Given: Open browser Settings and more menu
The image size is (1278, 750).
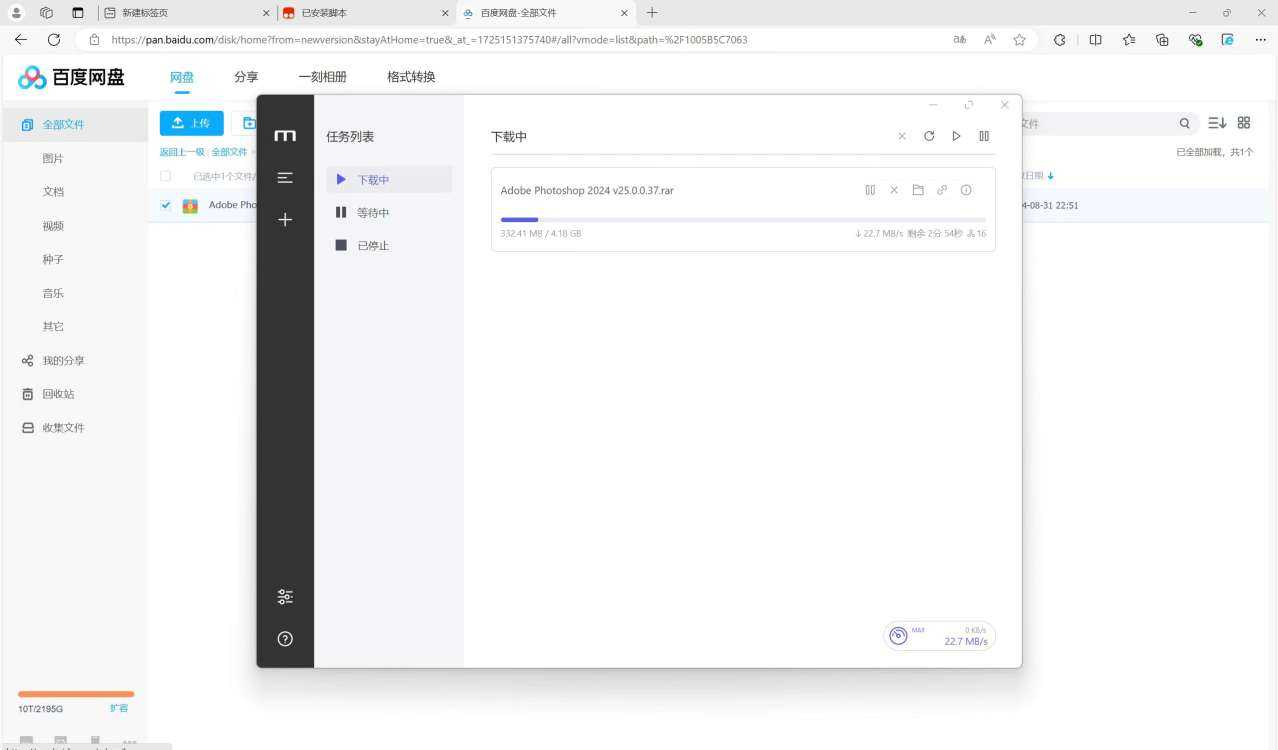Looking at the screenshot, I should [1259, 40].
